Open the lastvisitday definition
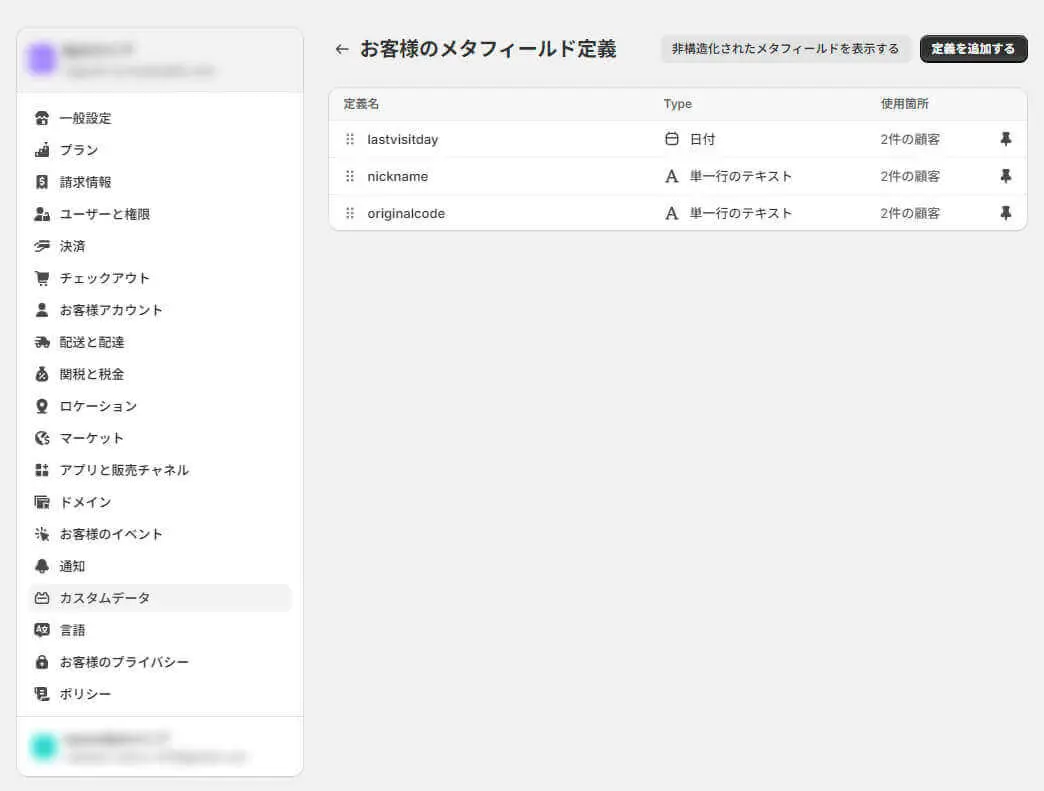Image resolution: width=1044 pixels, height=791 pixels. (x=402, y=139)
